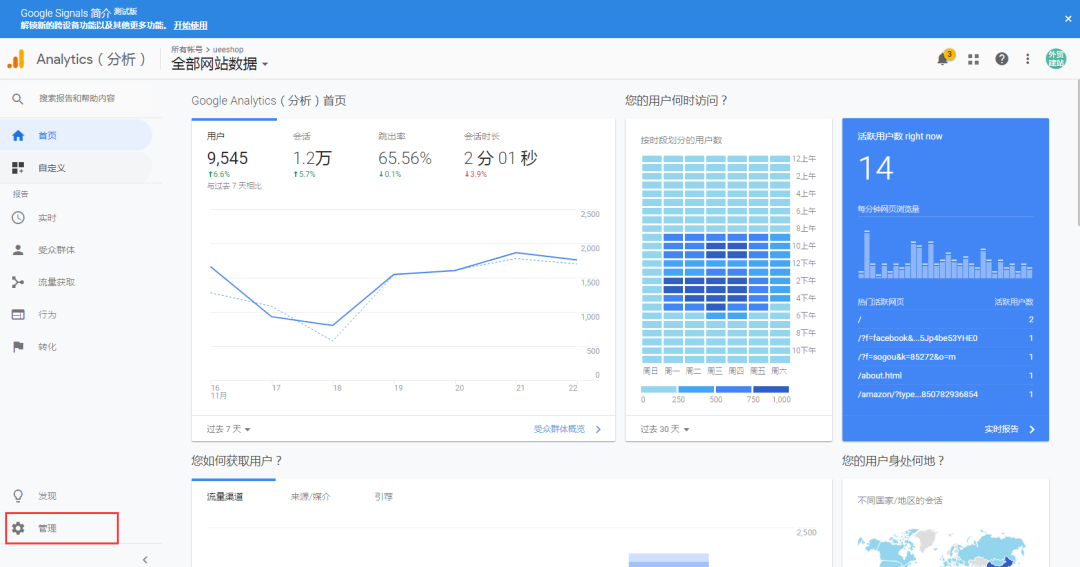Viewport: 1080px width, 567px height.
Task: Open the user account avatar
Action: click(x=1056, y=59)
